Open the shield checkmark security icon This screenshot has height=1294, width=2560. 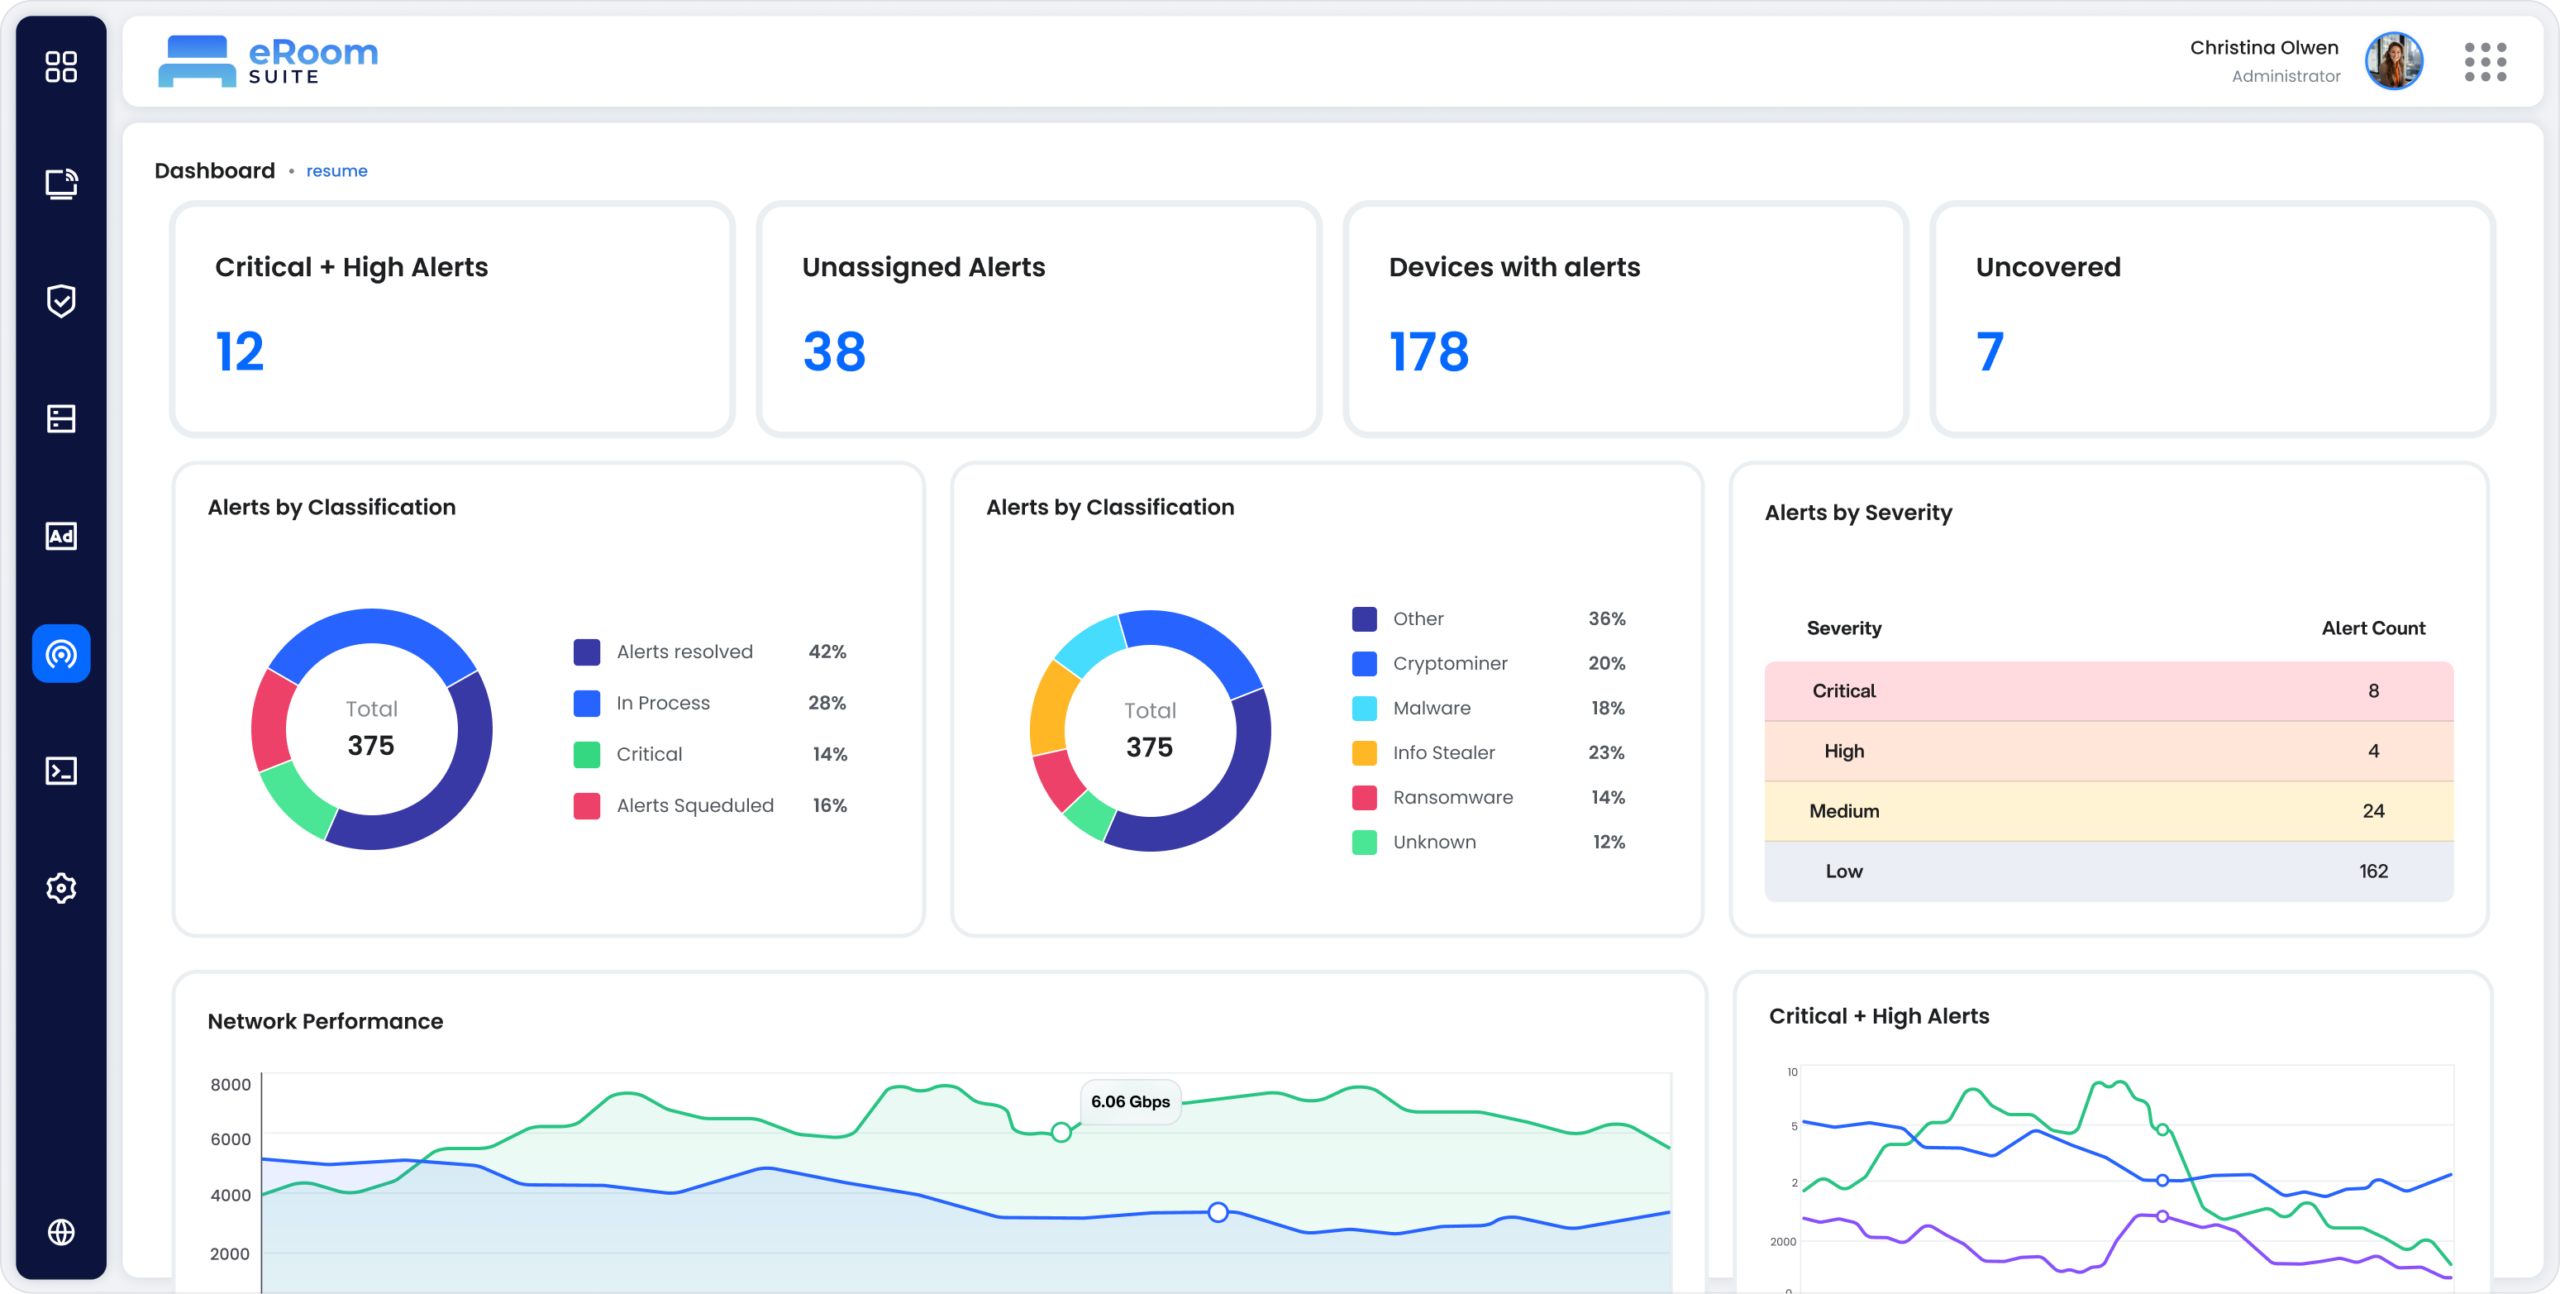pyautogui.click(x=61, y=301)
